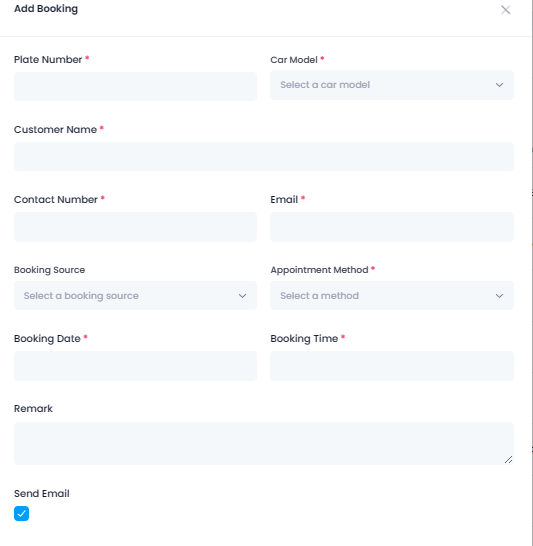Close the Add Booking dialog
533x546 pixels.
(x=505, y=10)
